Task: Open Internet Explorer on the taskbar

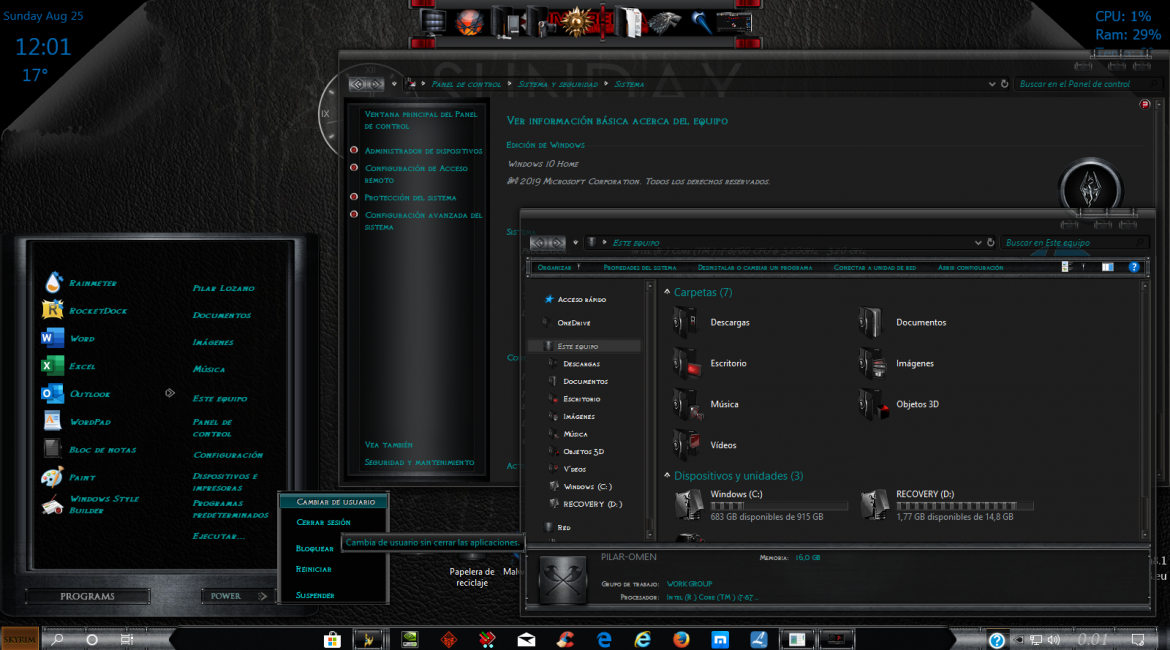Action: click(x=642, y=640)
